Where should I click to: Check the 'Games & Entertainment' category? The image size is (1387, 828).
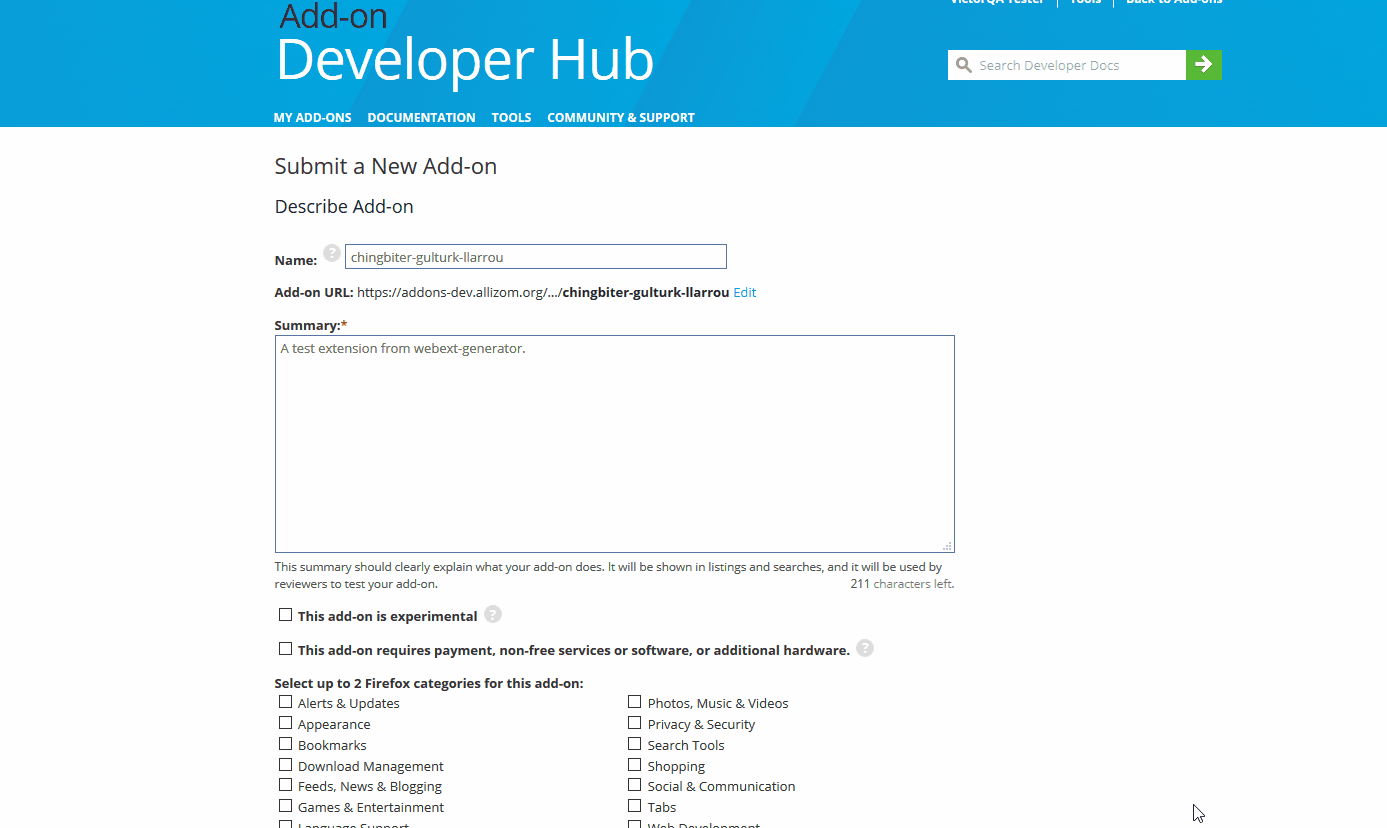[284, 806]
